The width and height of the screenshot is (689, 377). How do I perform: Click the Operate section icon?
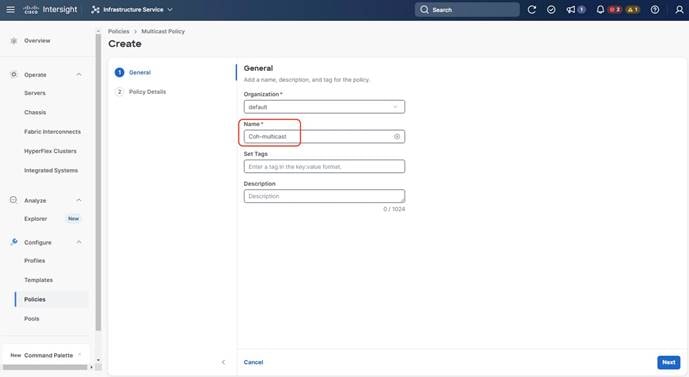click(x=14, y=74)
